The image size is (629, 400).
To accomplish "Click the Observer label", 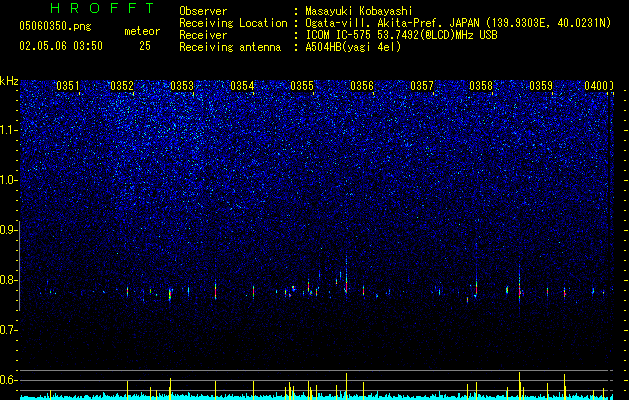I will tap(203, 11).
